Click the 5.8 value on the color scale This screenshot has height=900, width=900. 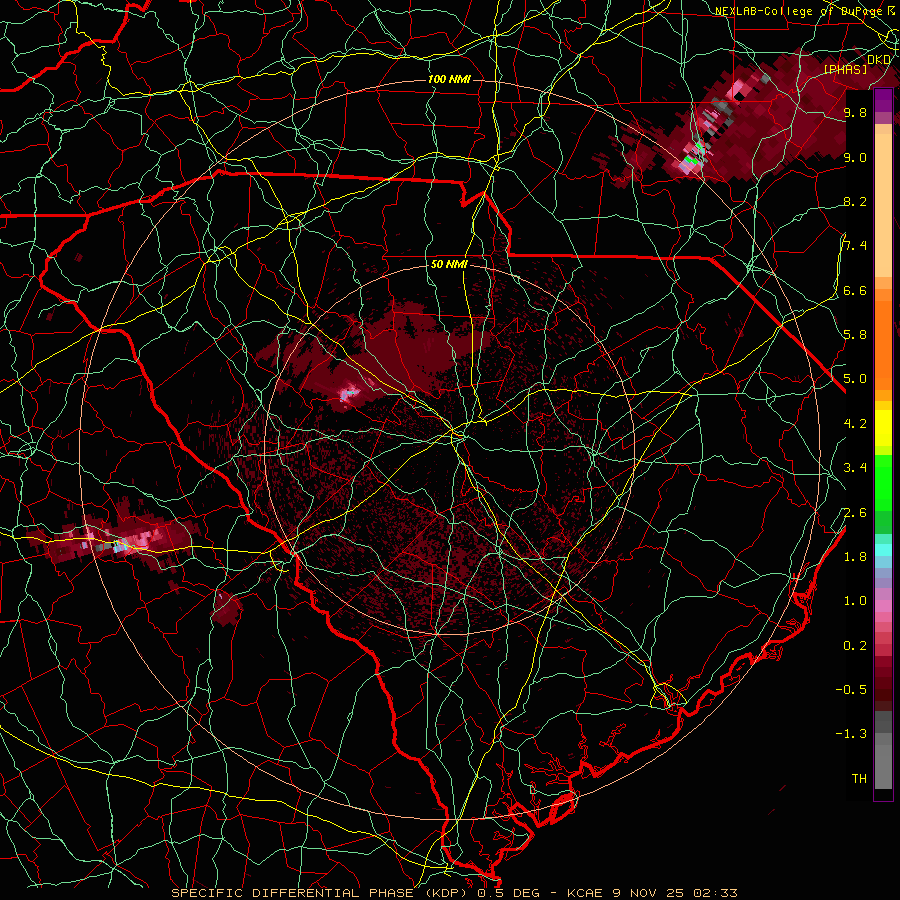point(855,335)
